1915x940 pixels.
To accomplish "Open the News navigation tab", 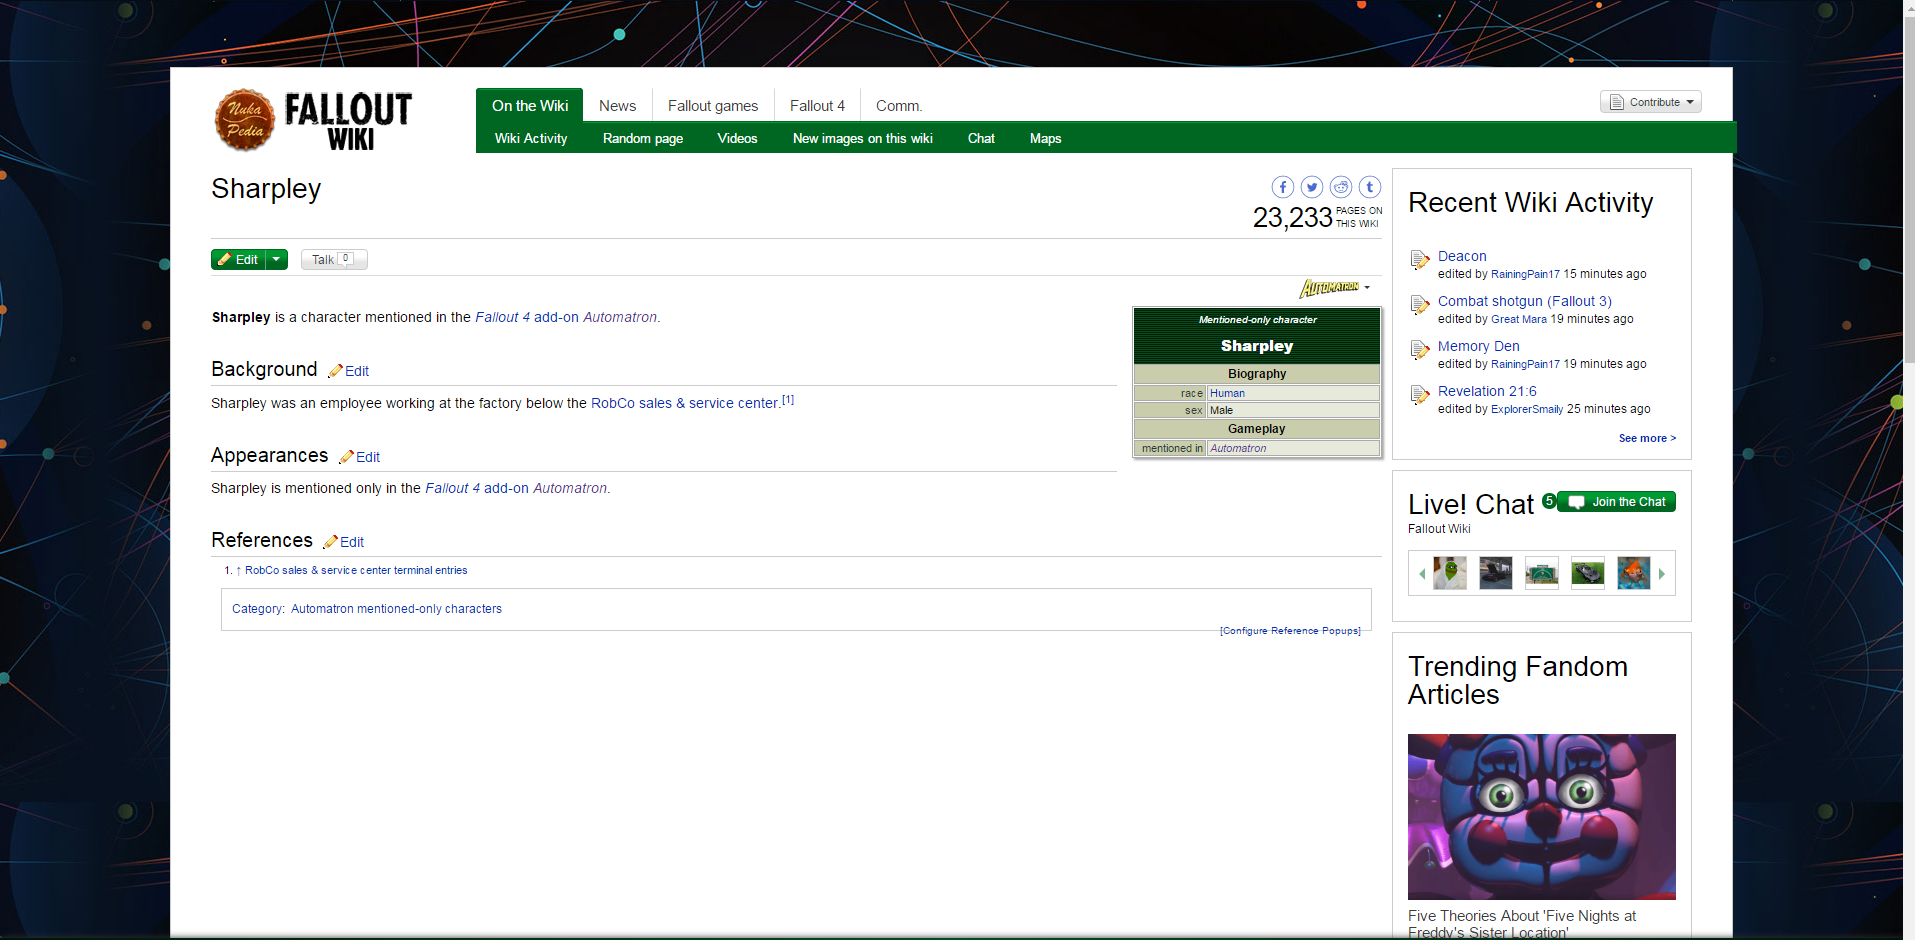I will pyautogui.click(x=617, y=105).
